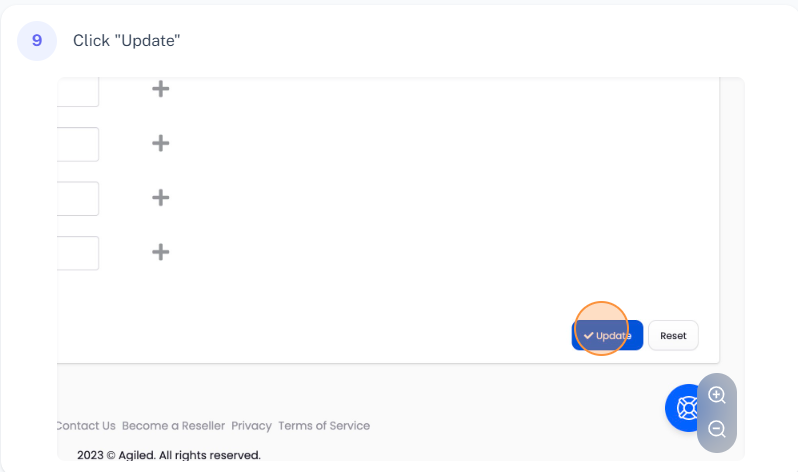Click the first input field

[x=78, y=90]
